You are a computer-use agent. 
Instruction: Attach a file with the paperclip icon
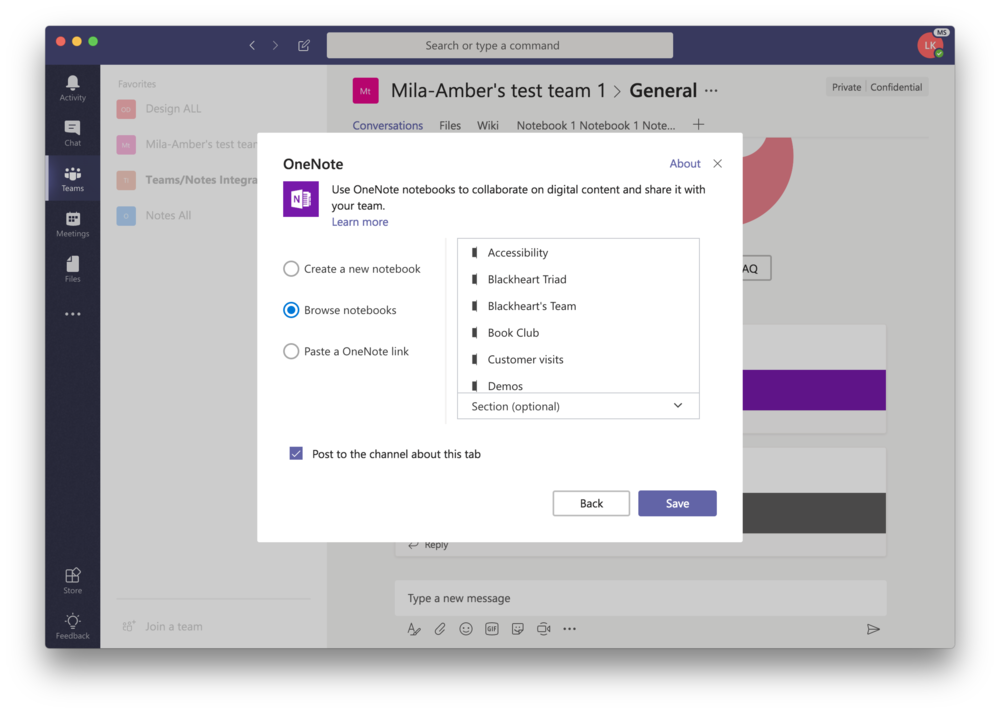click(x=440, y=629)
